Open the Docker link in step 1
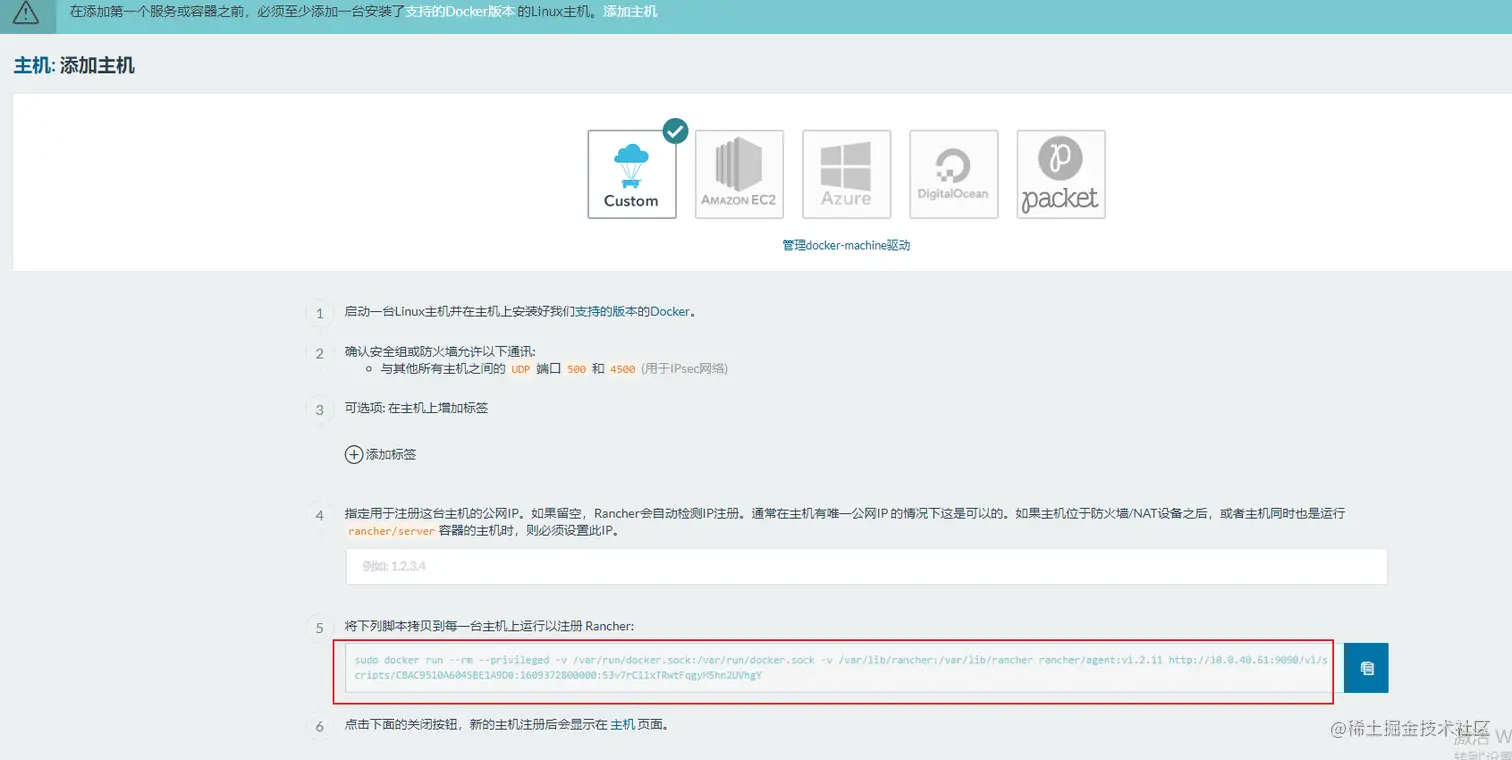The image size is (1512, 760). click(670, 311)
